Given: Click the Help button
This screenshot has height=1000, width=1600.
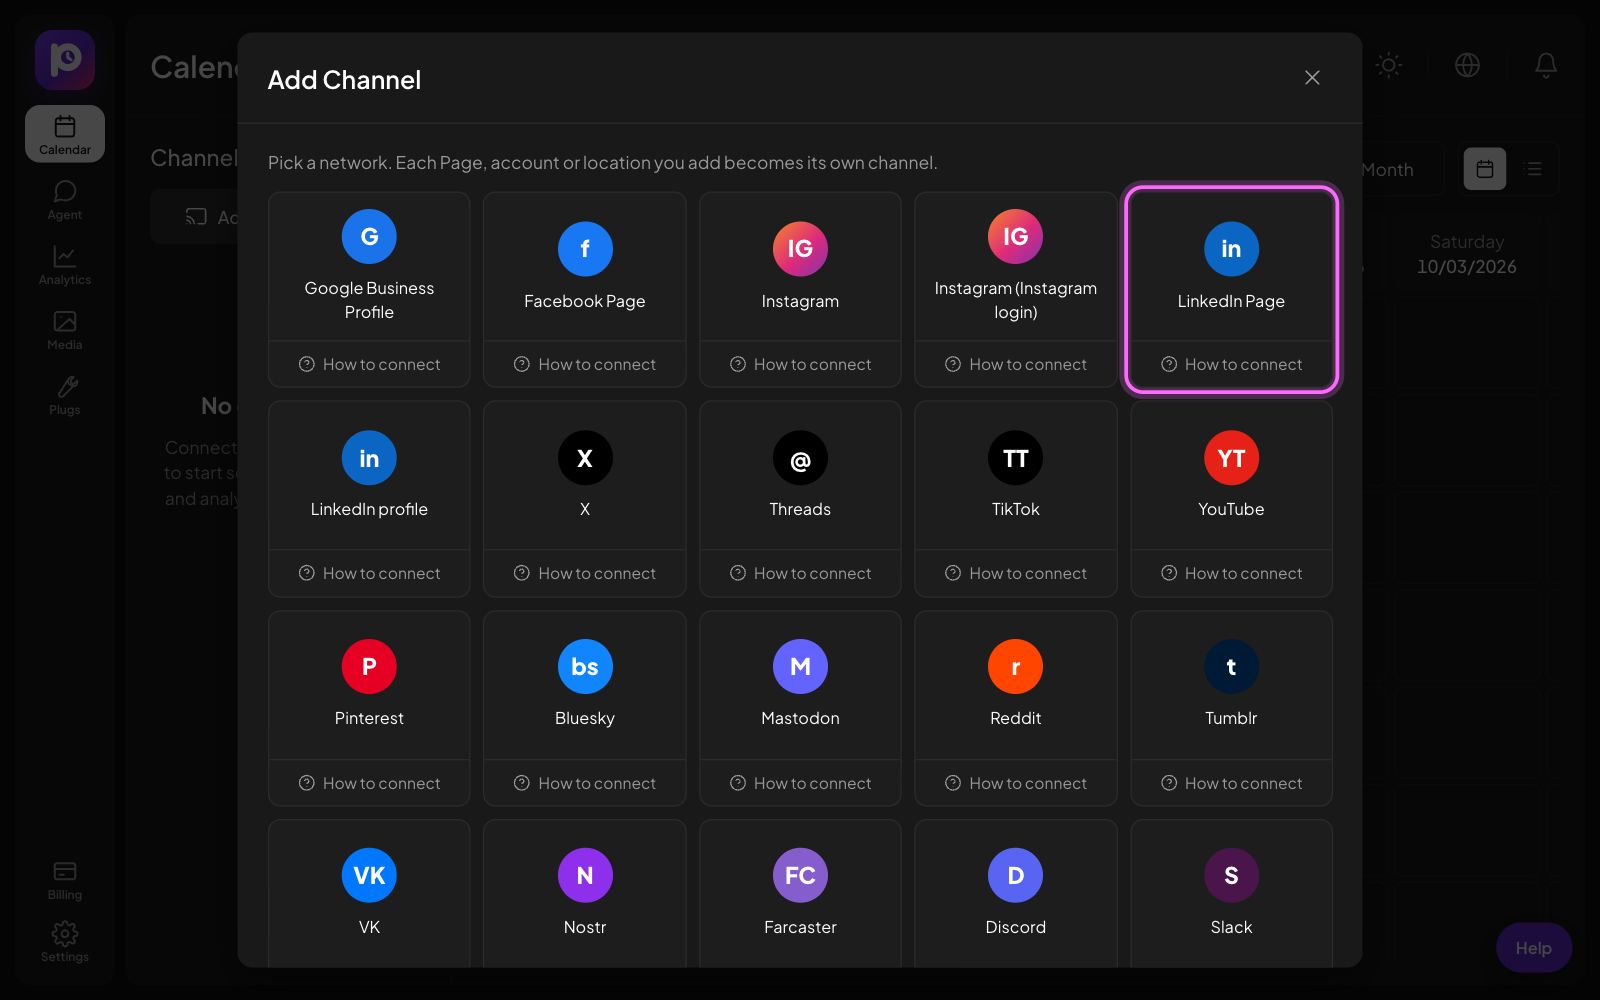Looking at the screenshot, I should click(1534, 948).
